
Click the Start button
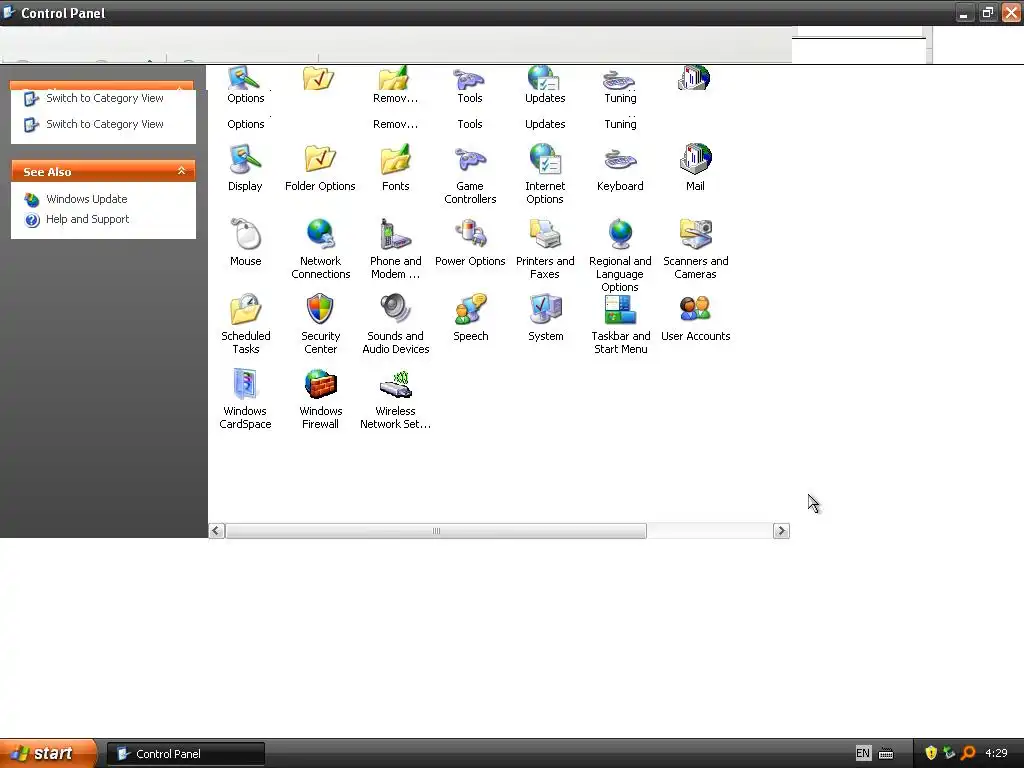click(x=48, y=754)
